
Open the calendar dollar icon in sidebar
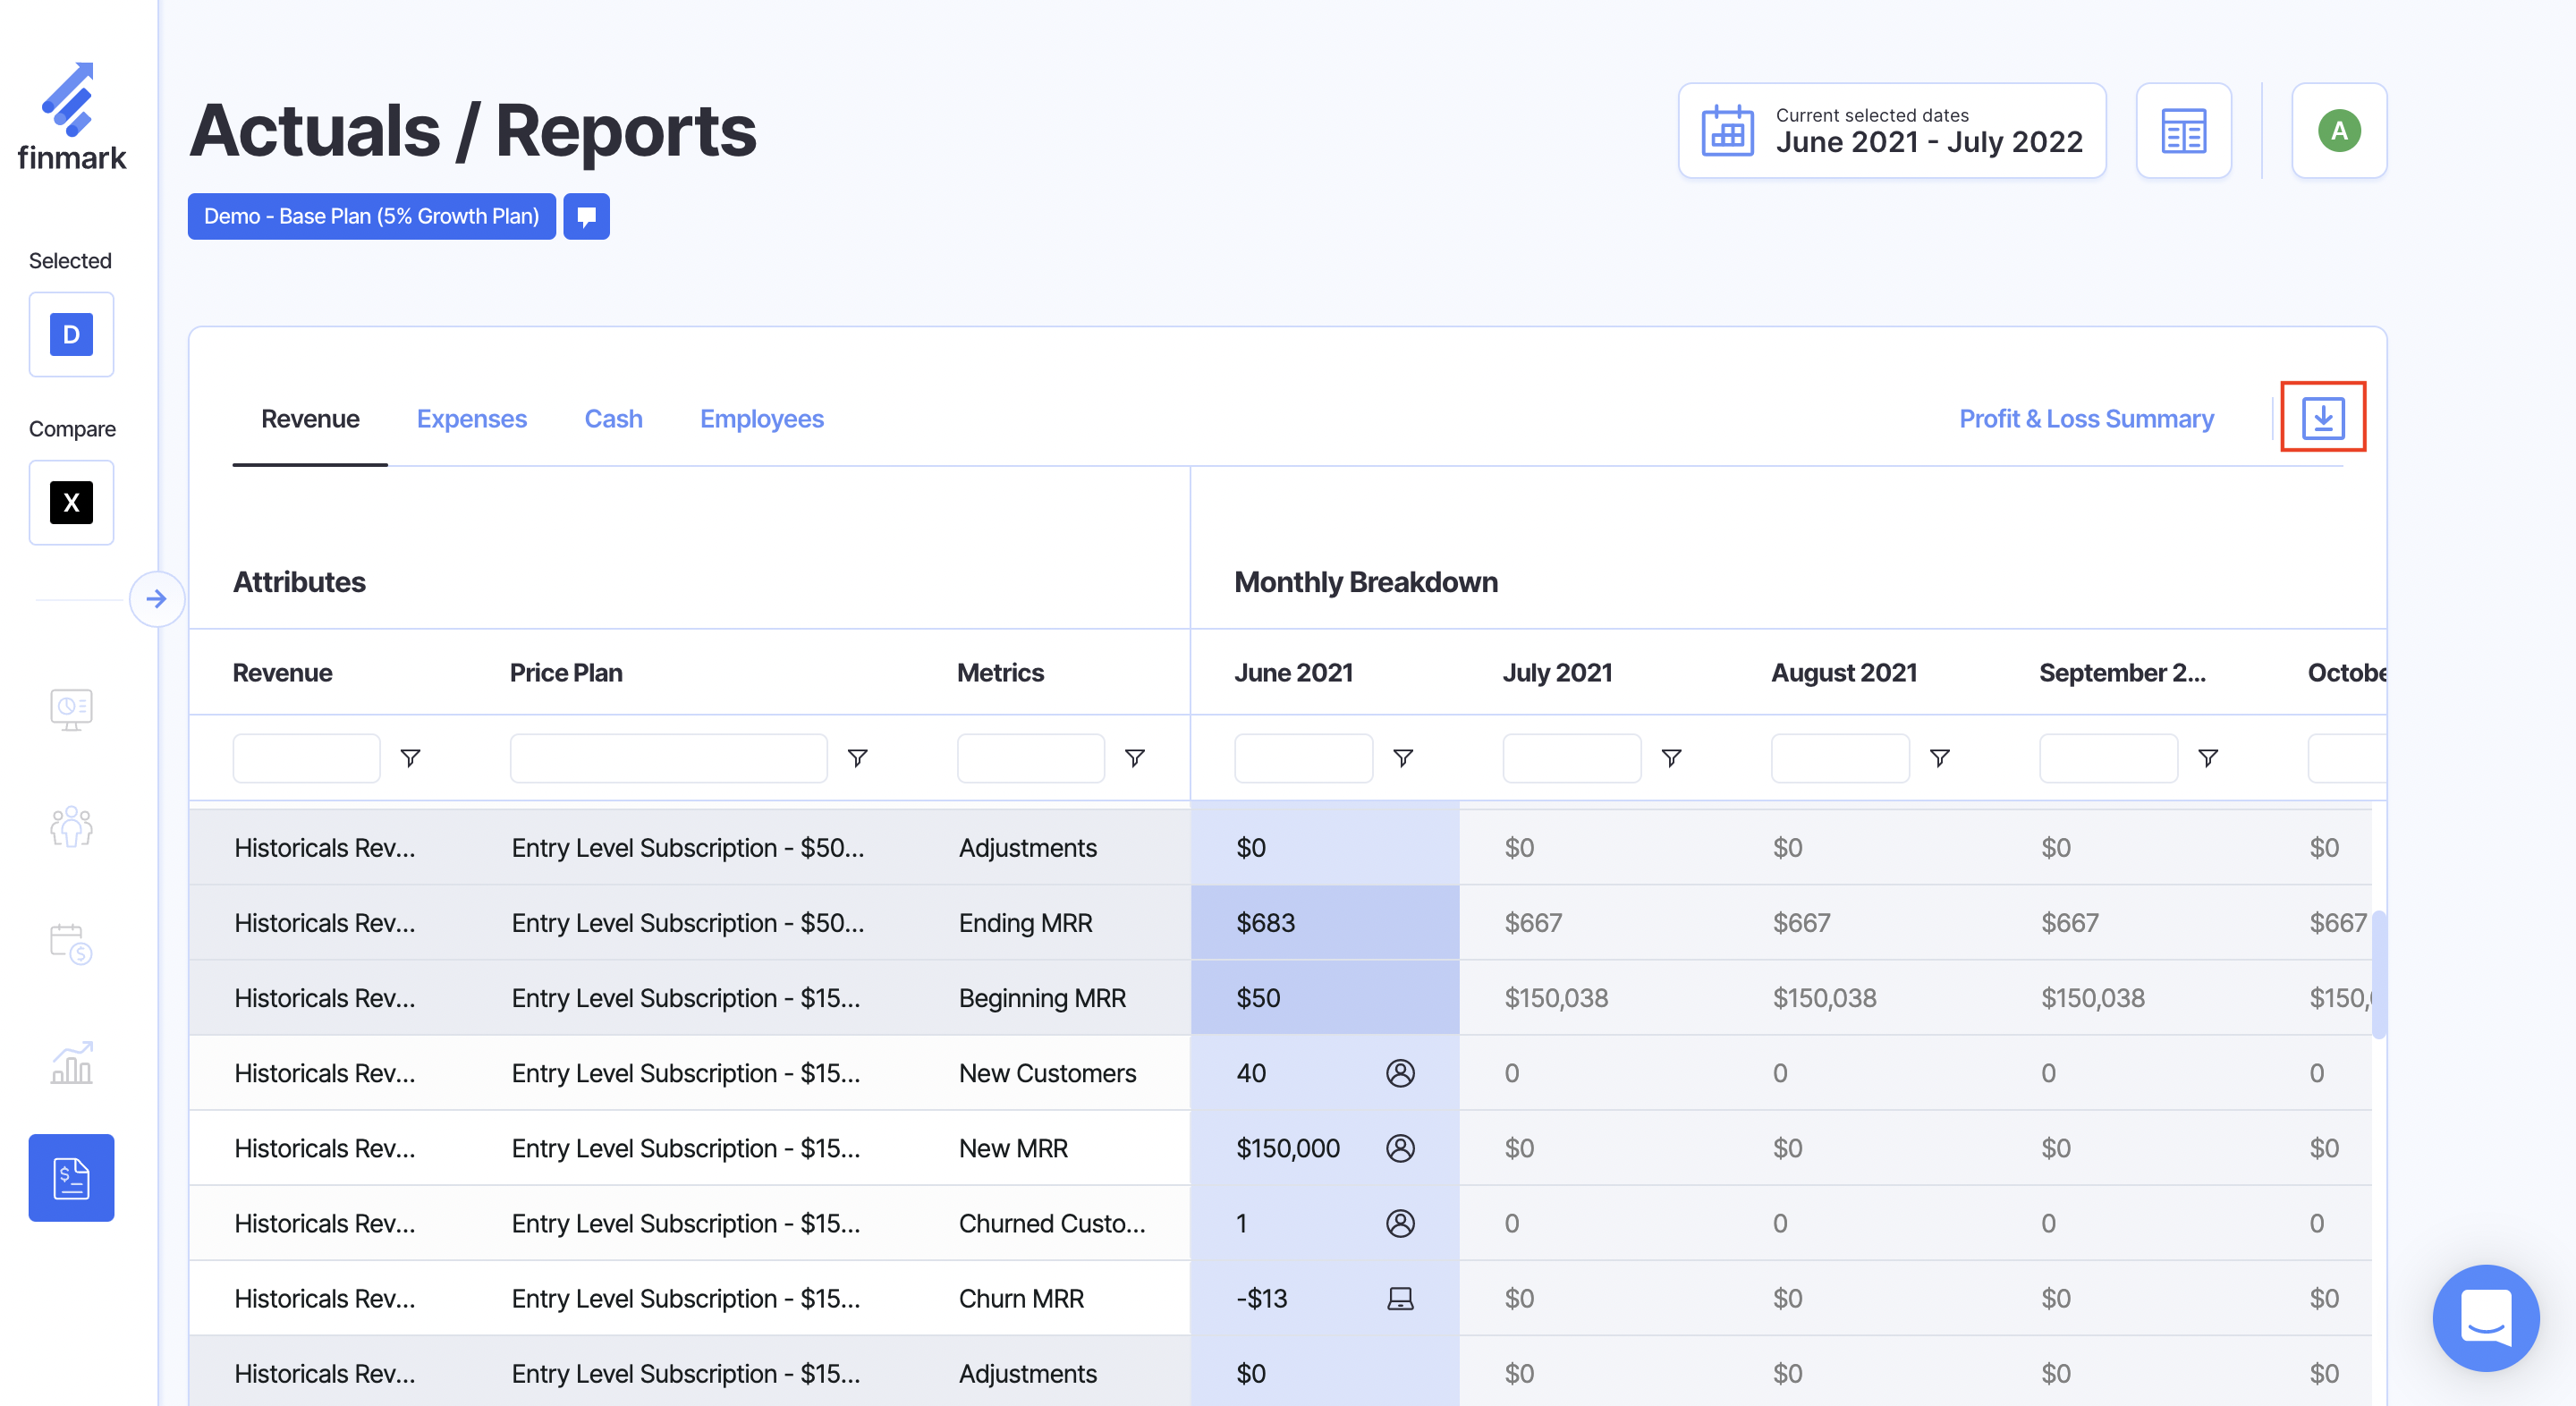pyautogui.click(x=71, y=943)
